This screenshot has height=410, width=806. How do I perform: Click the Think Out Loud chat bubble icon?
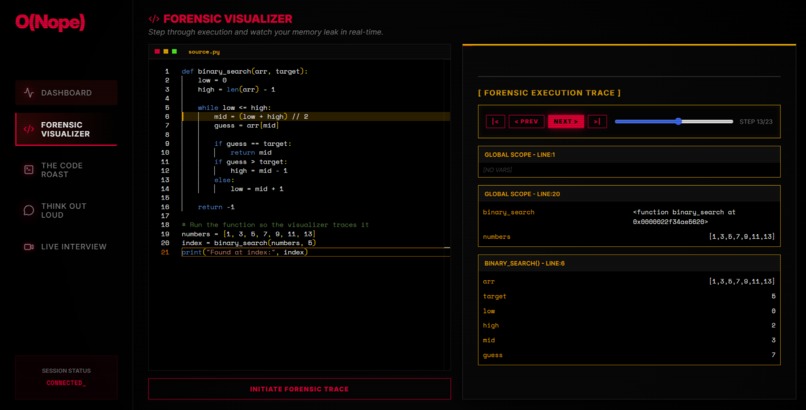click(x=29, y=211)
